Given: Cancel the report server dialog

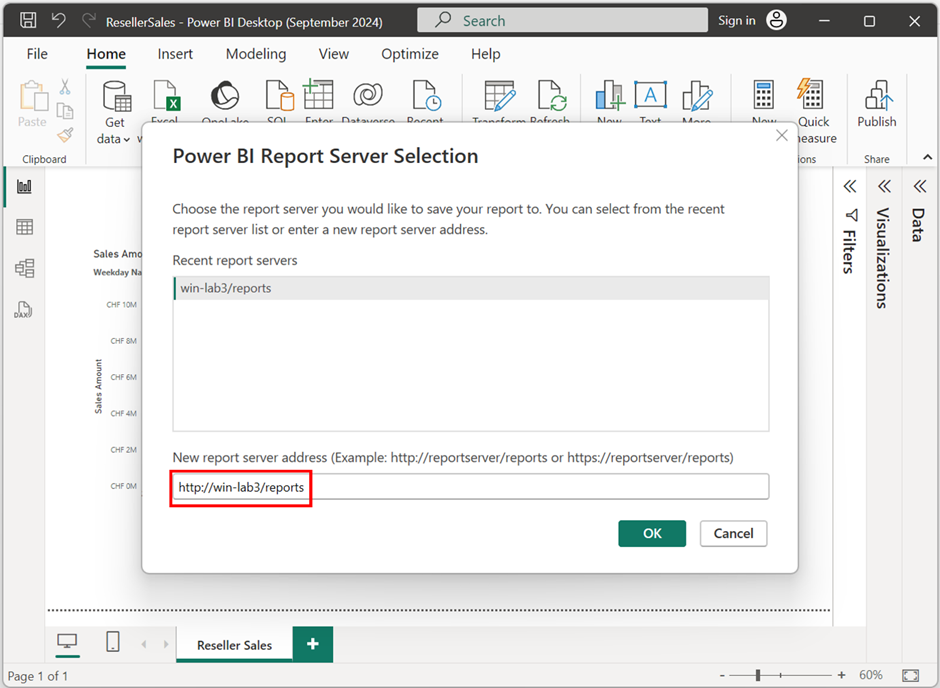Looking at the screenshot, I should [x=733, y=533].
